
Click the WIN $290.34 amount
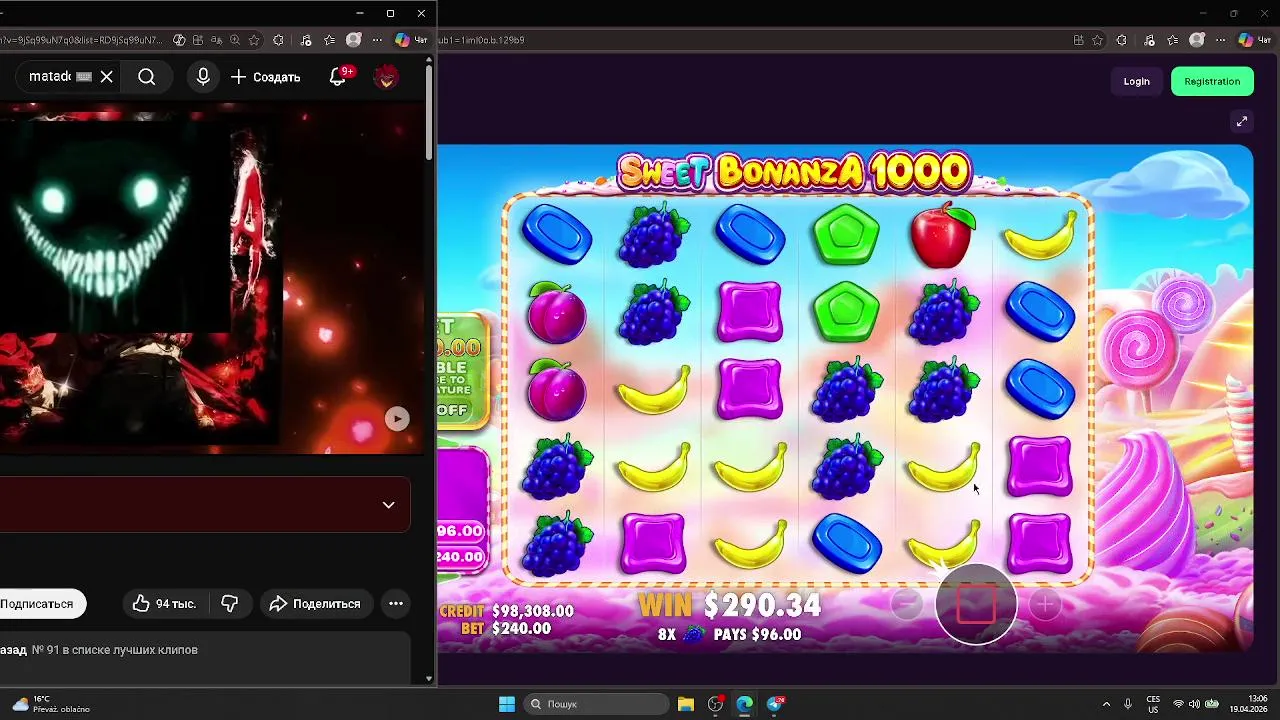[x=730, y=605]
